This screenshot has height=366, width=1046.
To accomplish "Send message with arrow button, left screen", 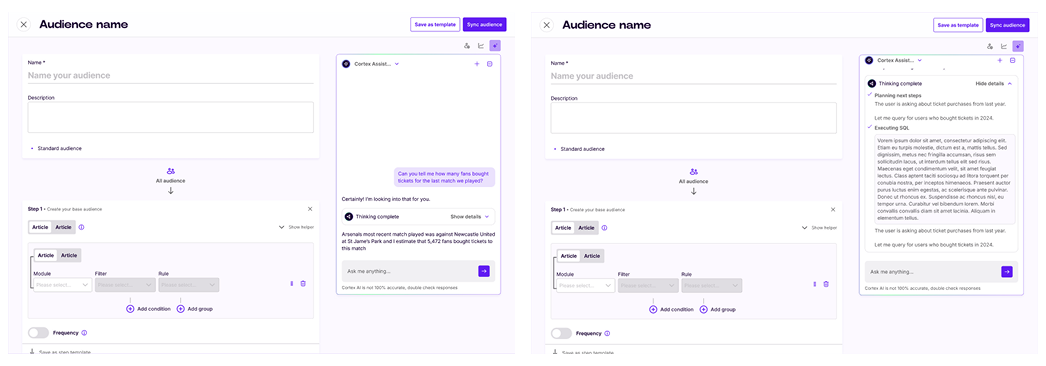I will (x=484, y=271).
